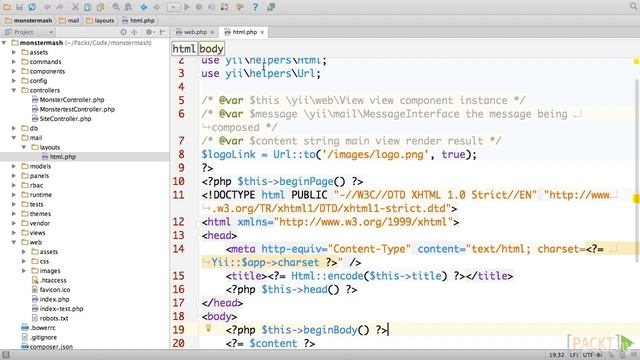Screen dimensions: 640x360
Task: Collapse the web folder
Action: (14, 242)
